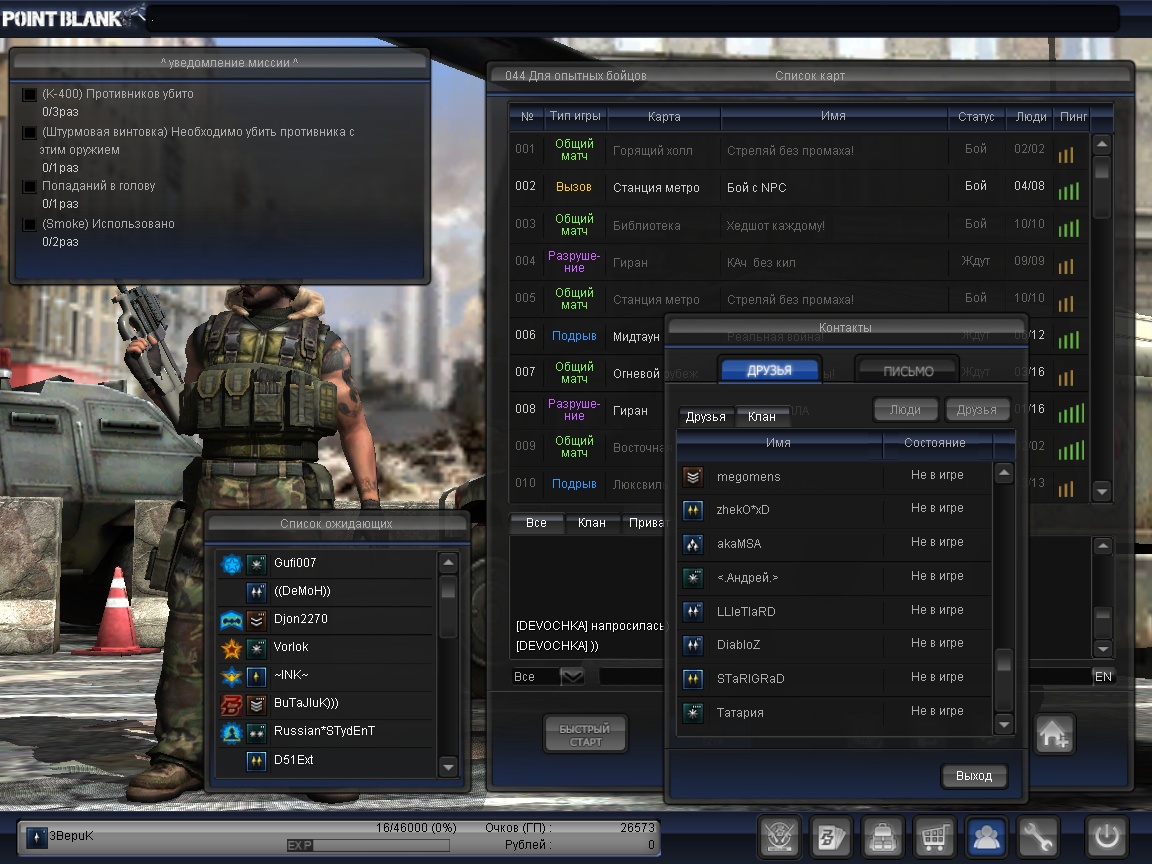The image size is (1152, 864).
Task: Open the inventory backpack icon
Action: pyautogui.click(x=882, y=836)
